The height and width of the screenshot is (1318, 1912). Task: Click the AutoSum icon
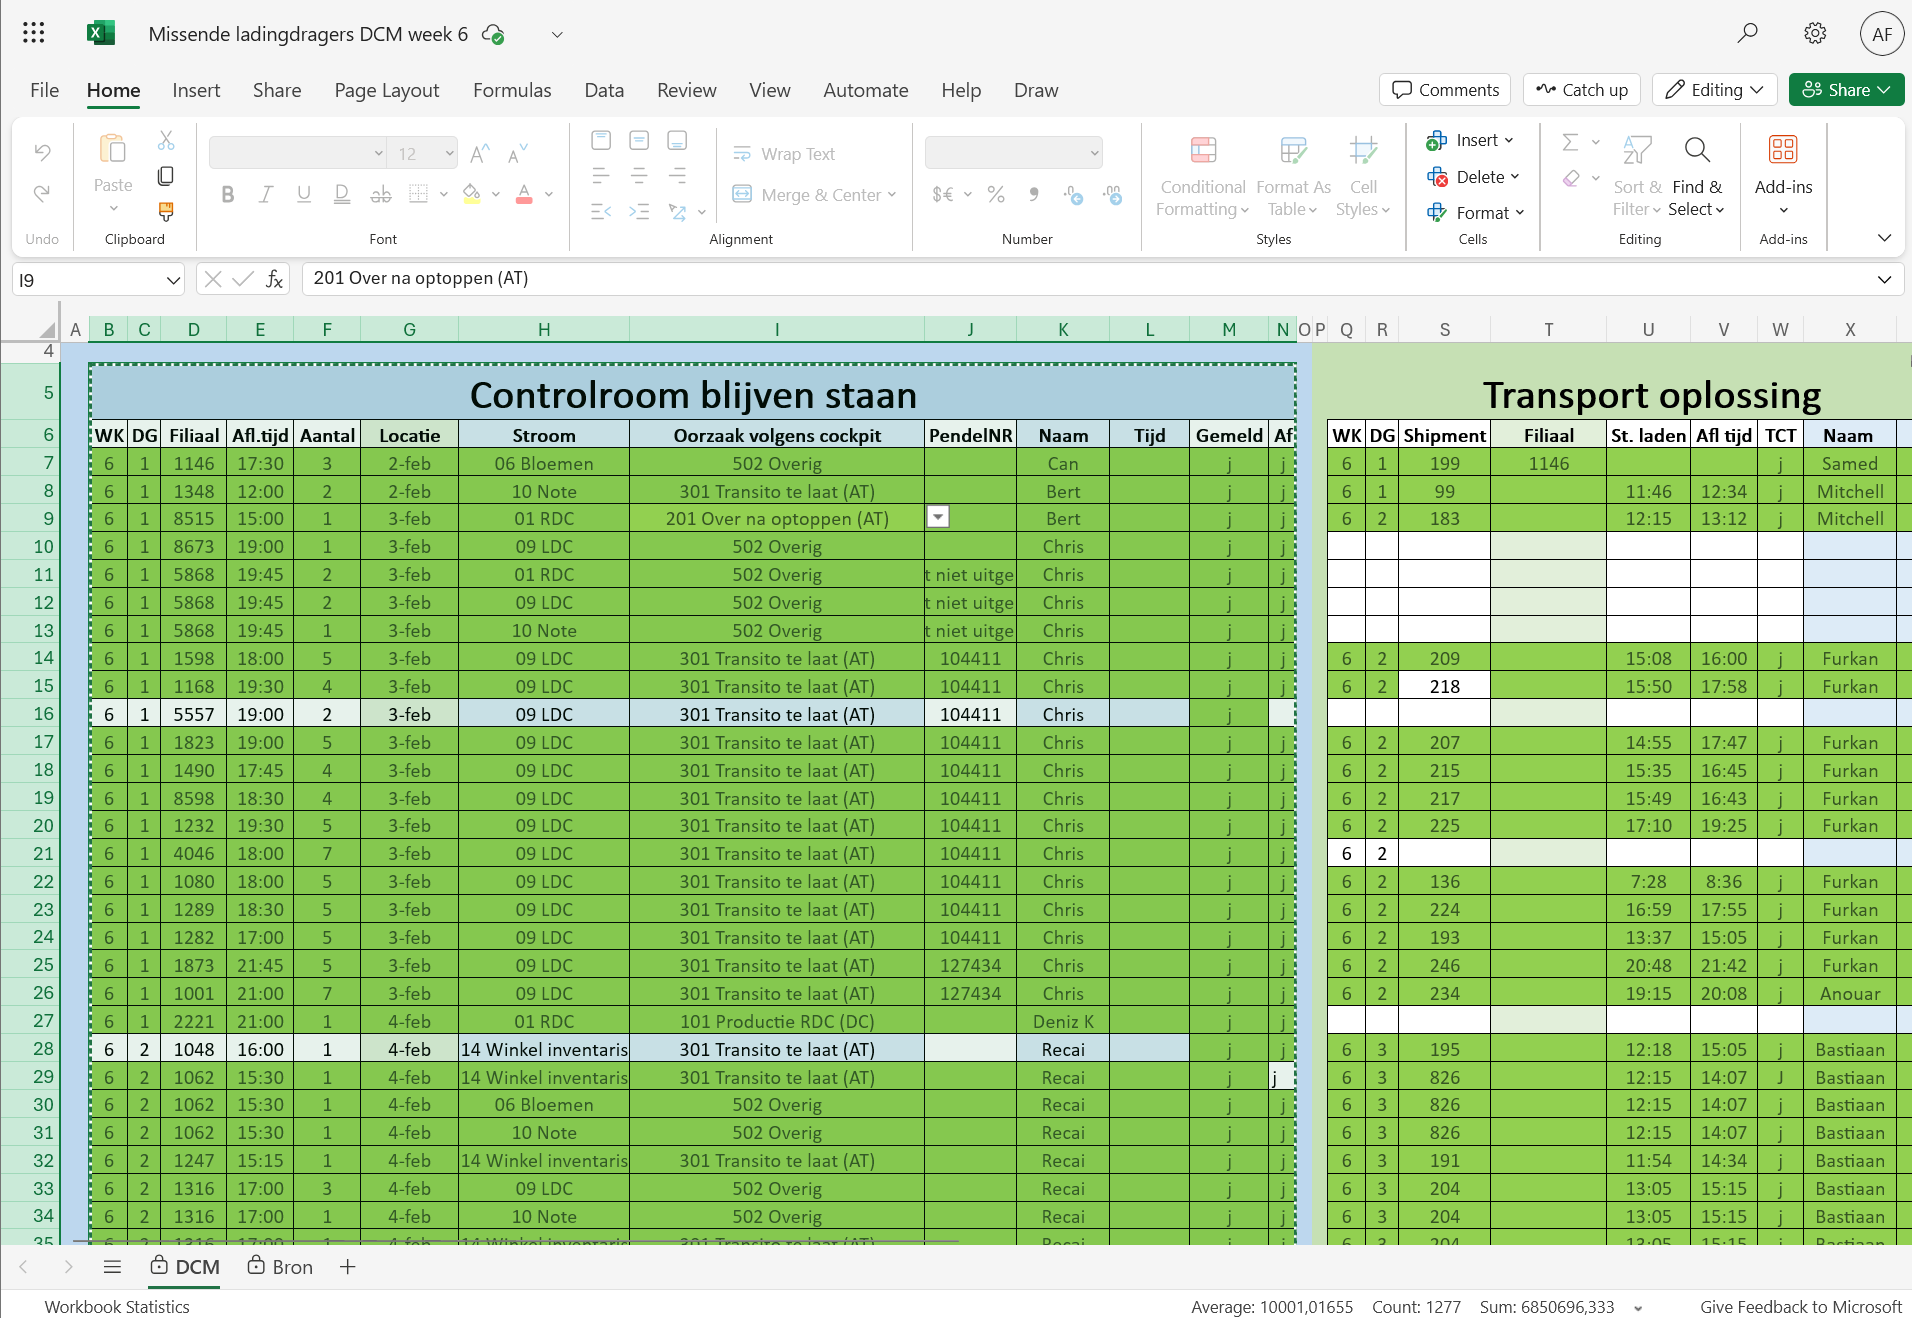[1568, 140]
